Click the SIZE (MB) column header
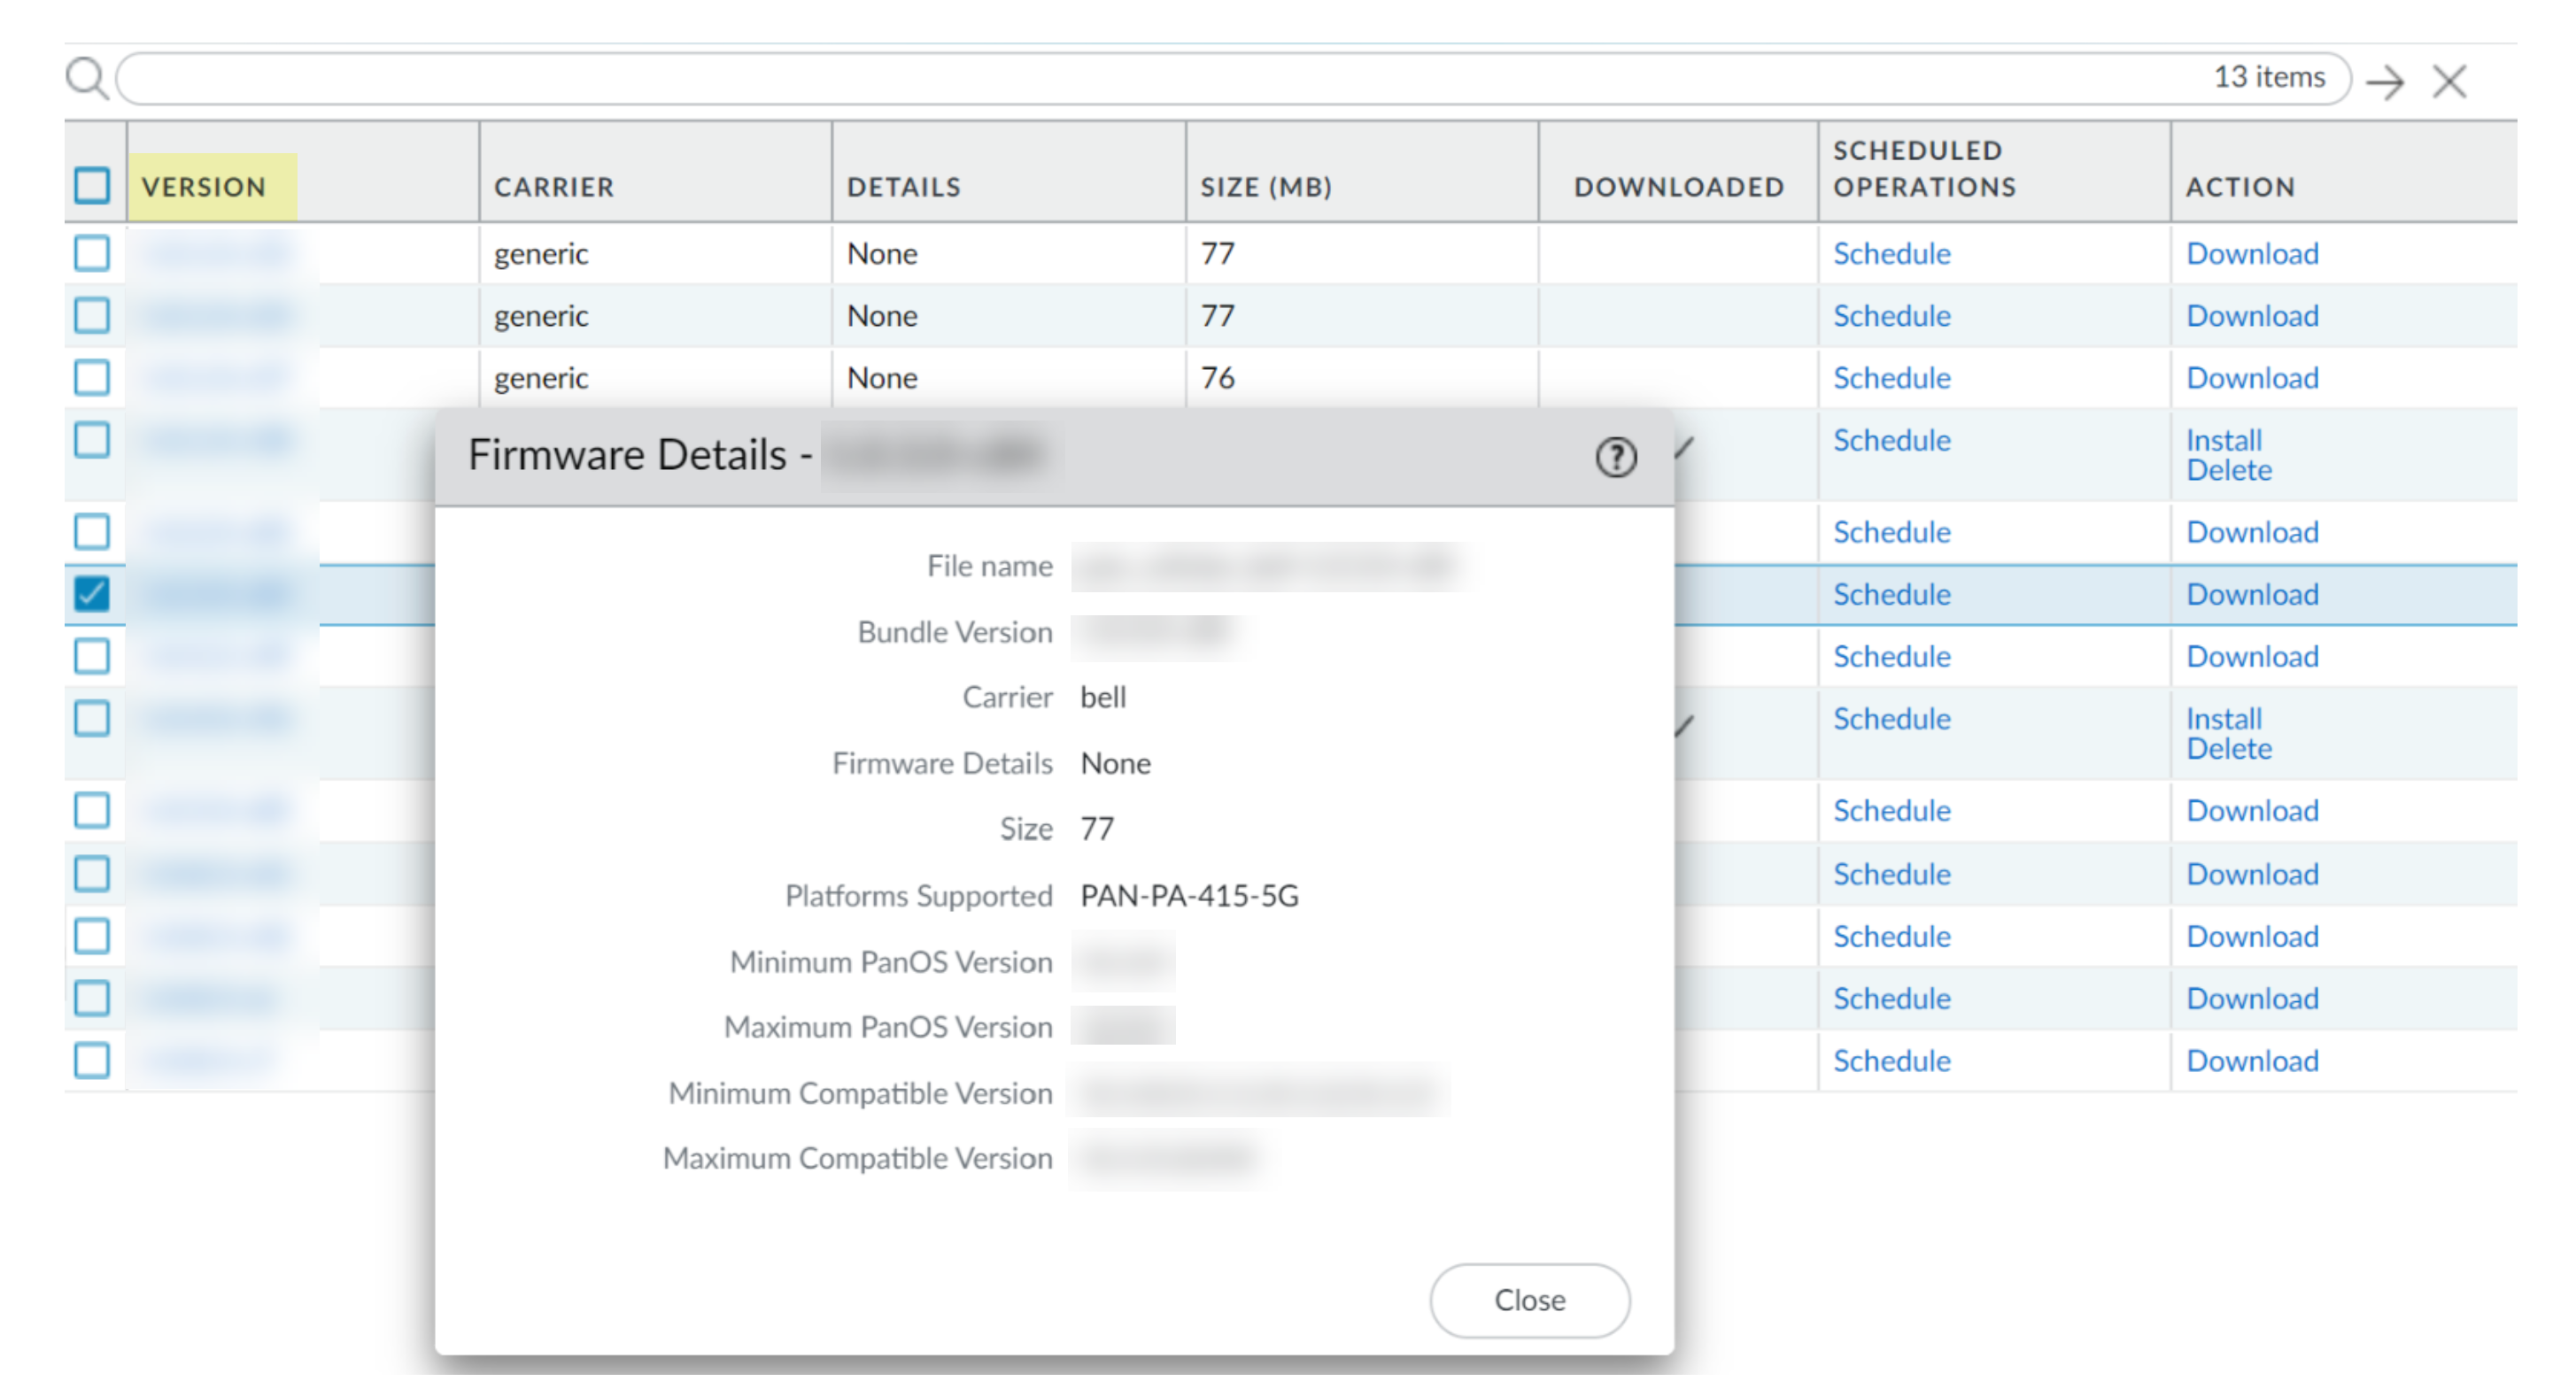The image size is (2576, 1389). click(x=1265, y=187)
